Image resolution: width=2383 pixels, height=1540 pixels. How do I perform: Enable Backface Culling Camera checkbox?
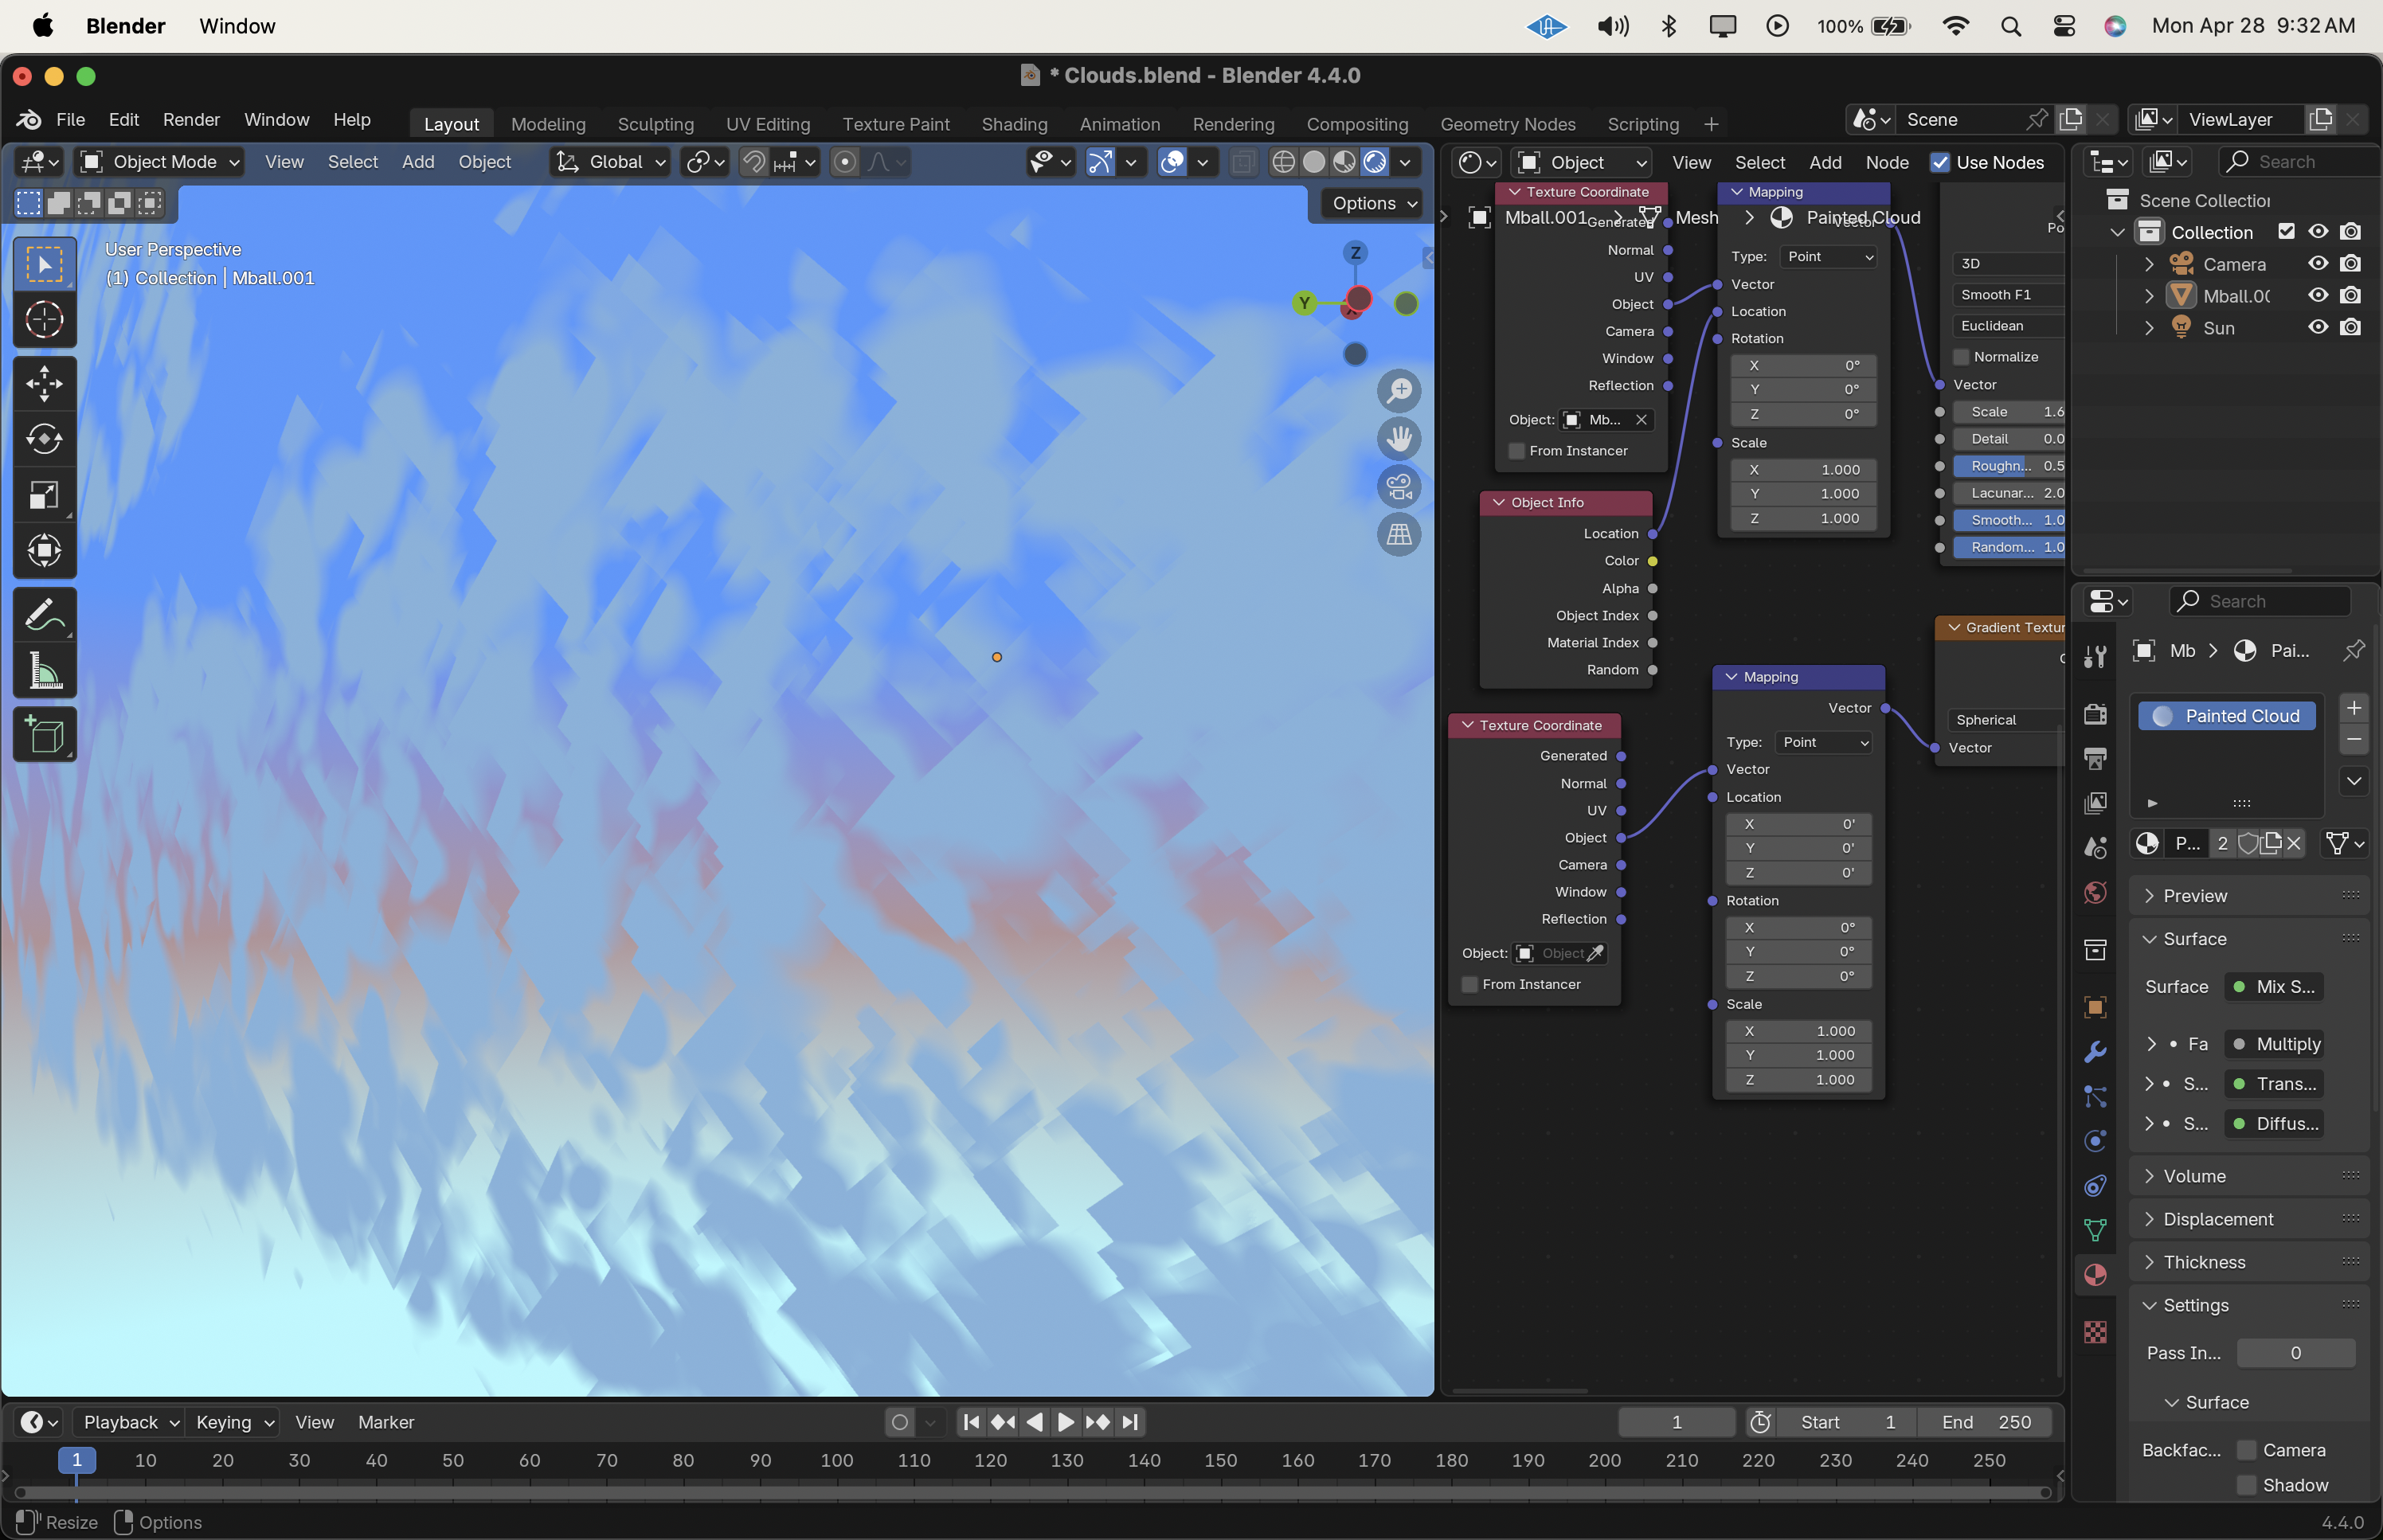[x=2246, y=1450]
